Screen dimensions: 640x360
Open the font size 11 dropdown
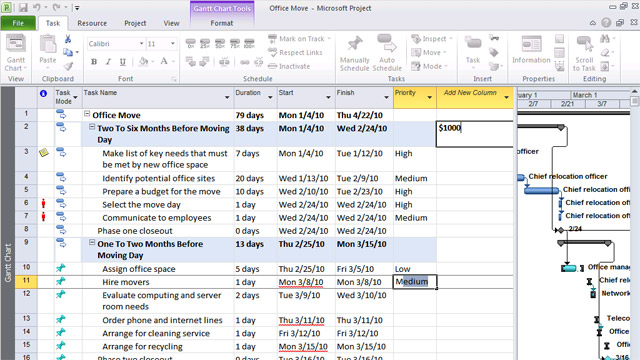pyautogui.click(x=173, y=44)
